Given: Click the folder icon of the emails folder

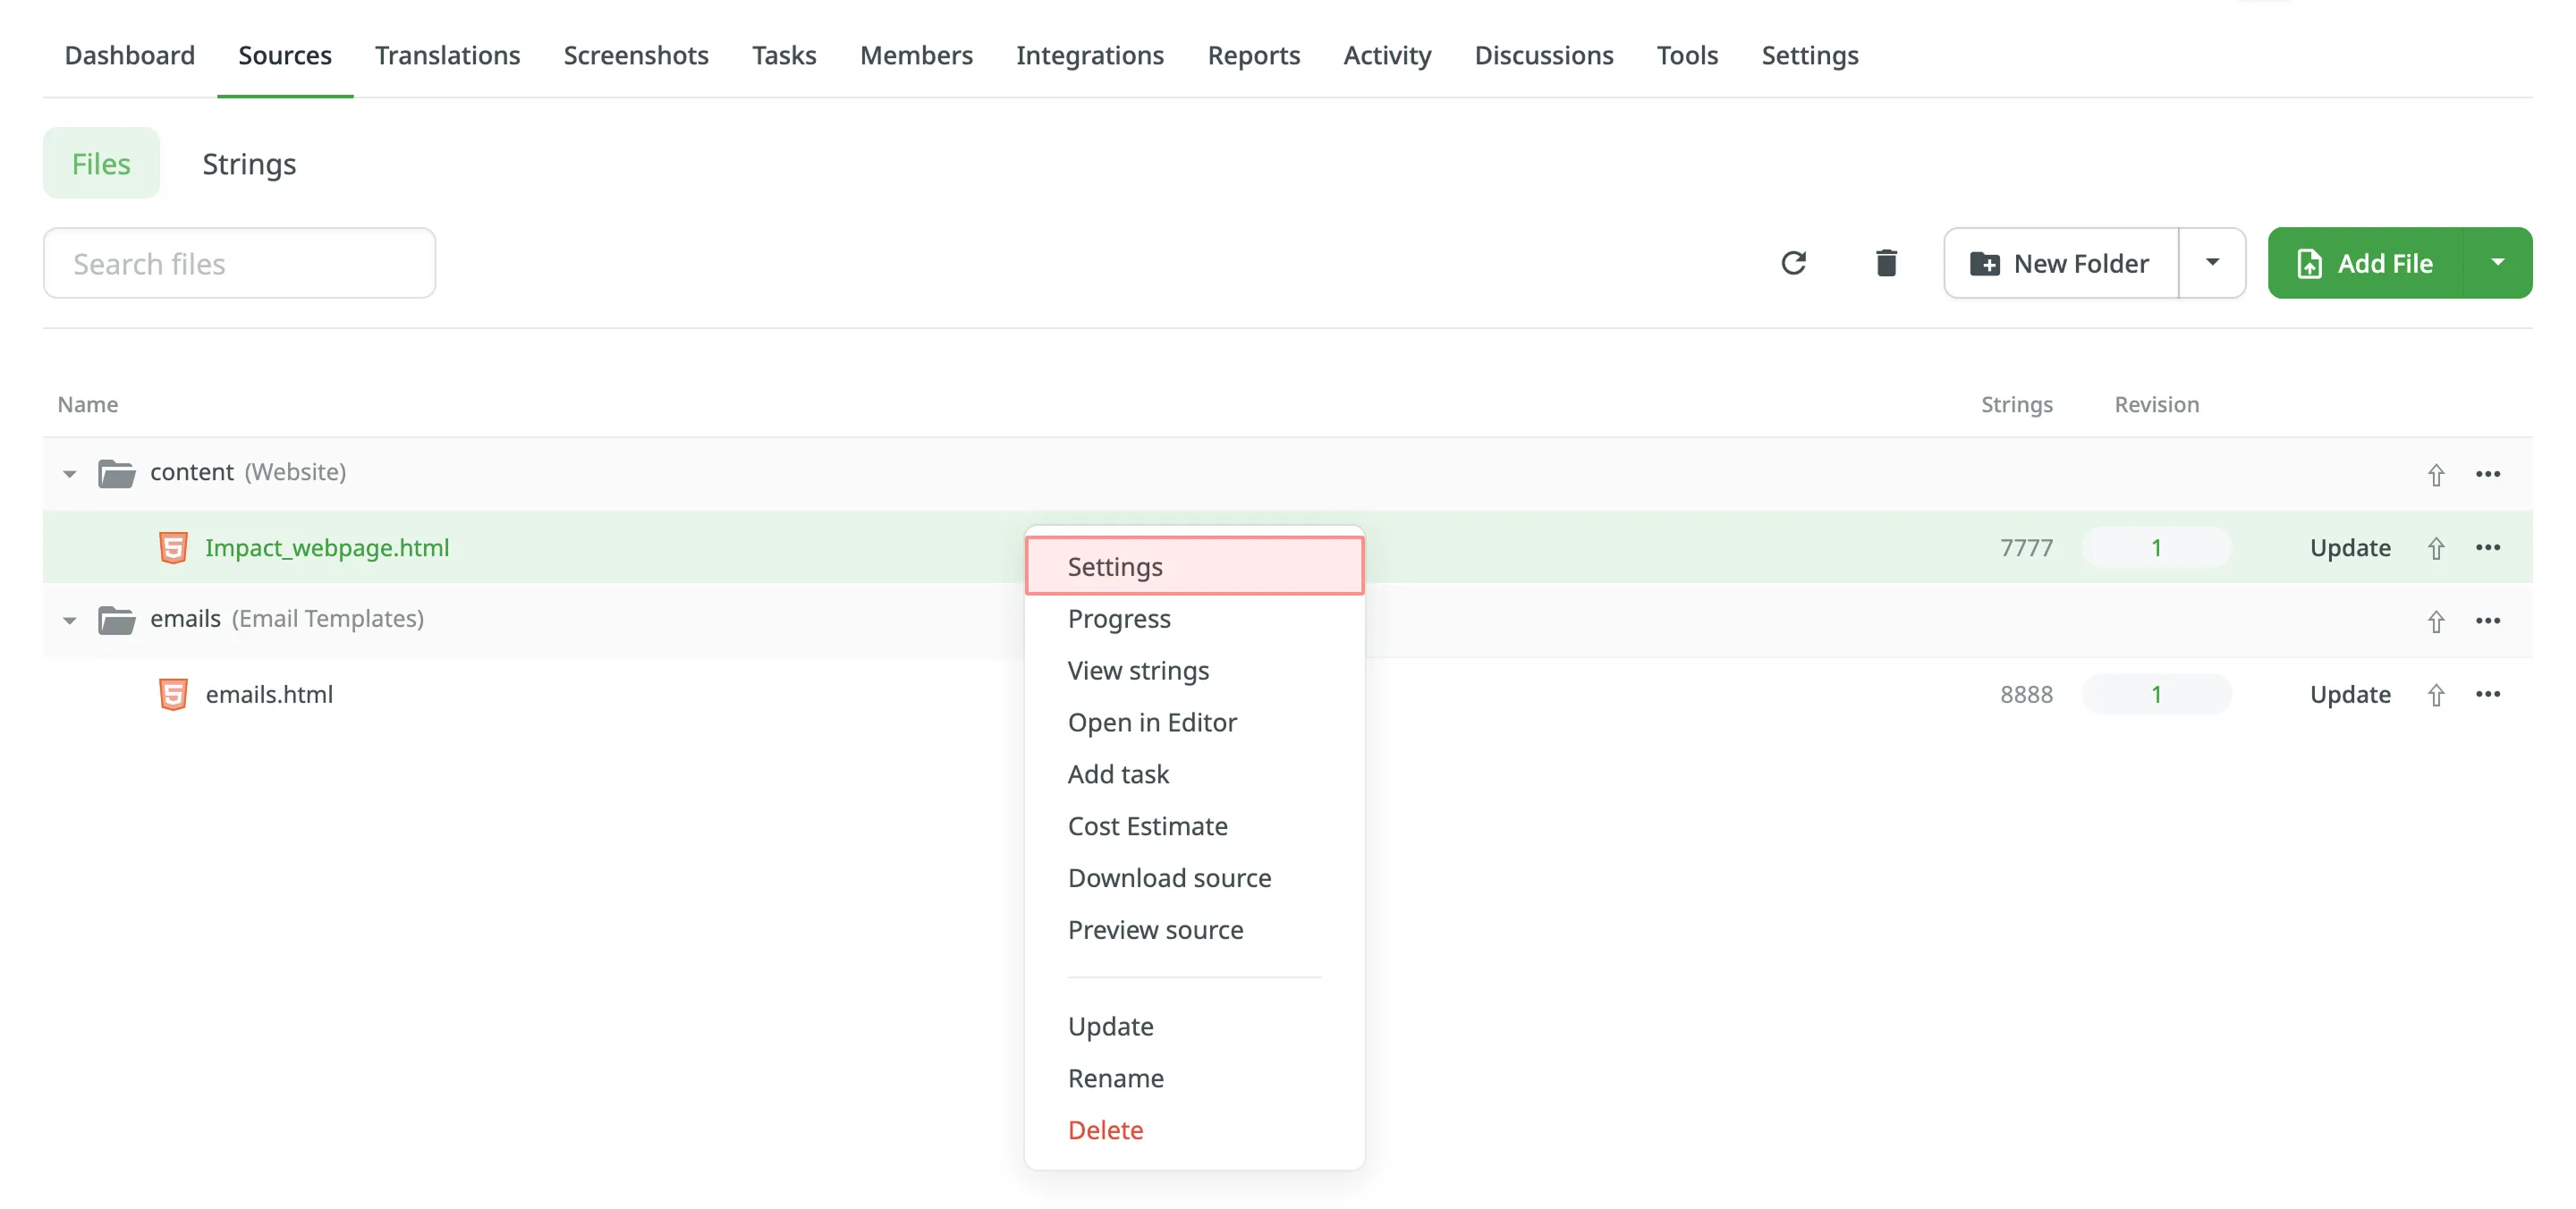Looking at the screenshot, I should [x=118, y=618].
